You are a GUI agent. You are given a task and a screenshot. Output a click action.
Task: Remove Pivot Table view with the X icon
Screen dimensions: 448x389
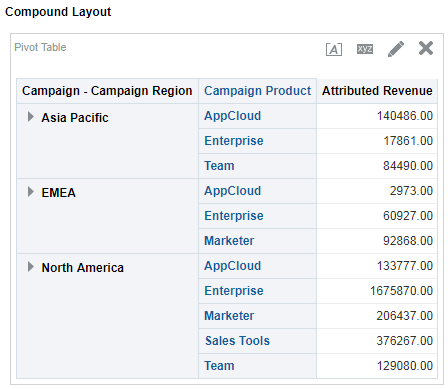tap(426, 48)
